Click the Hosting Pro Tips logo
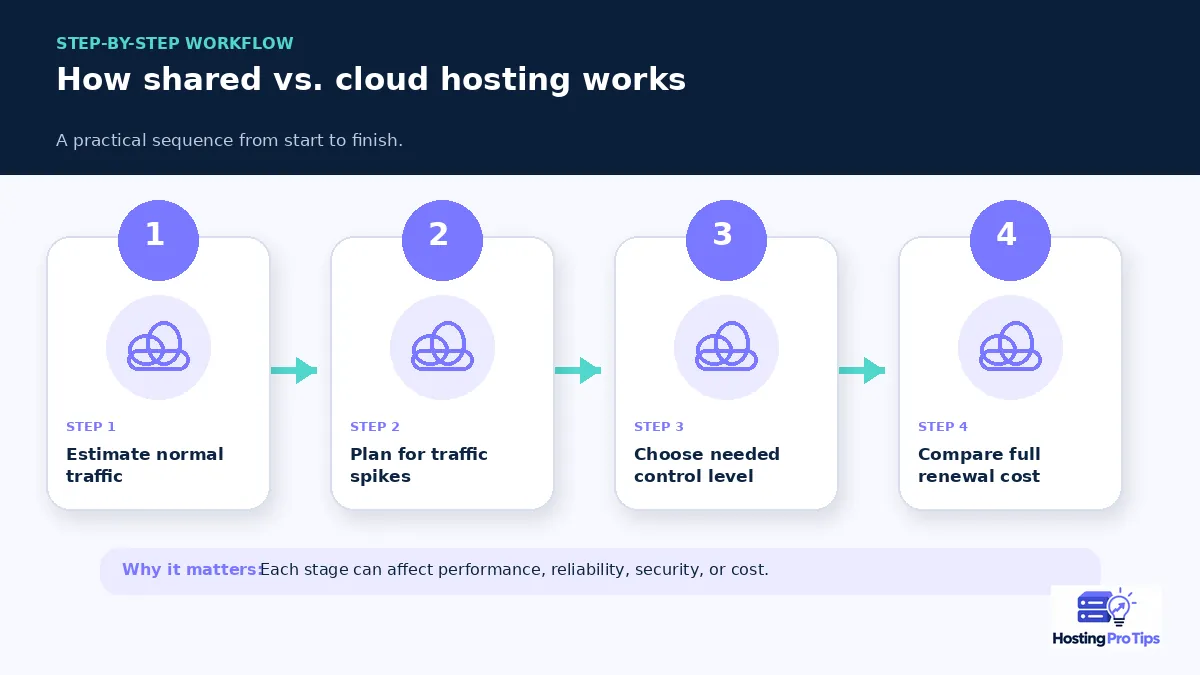Image resolution: width=1200 pixels, height=675 pixels. point(1106,617)
